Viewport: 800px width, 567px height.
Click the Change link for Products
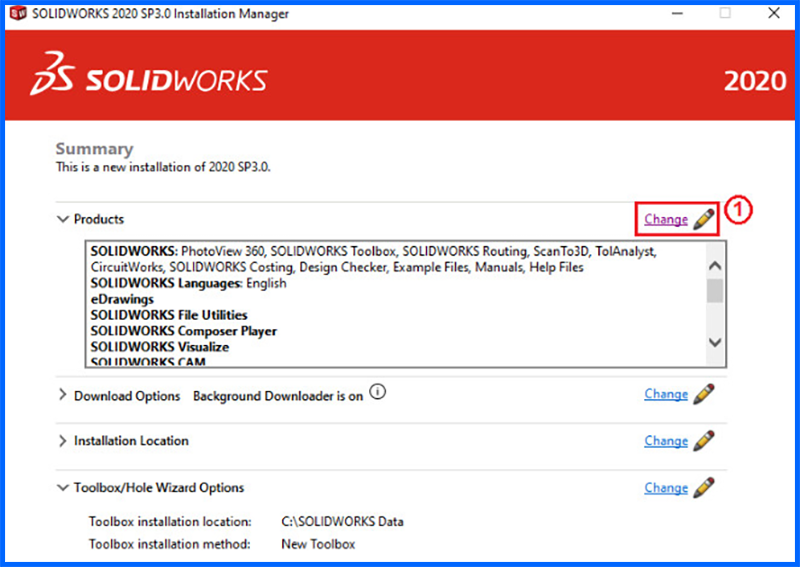[666, 219]
